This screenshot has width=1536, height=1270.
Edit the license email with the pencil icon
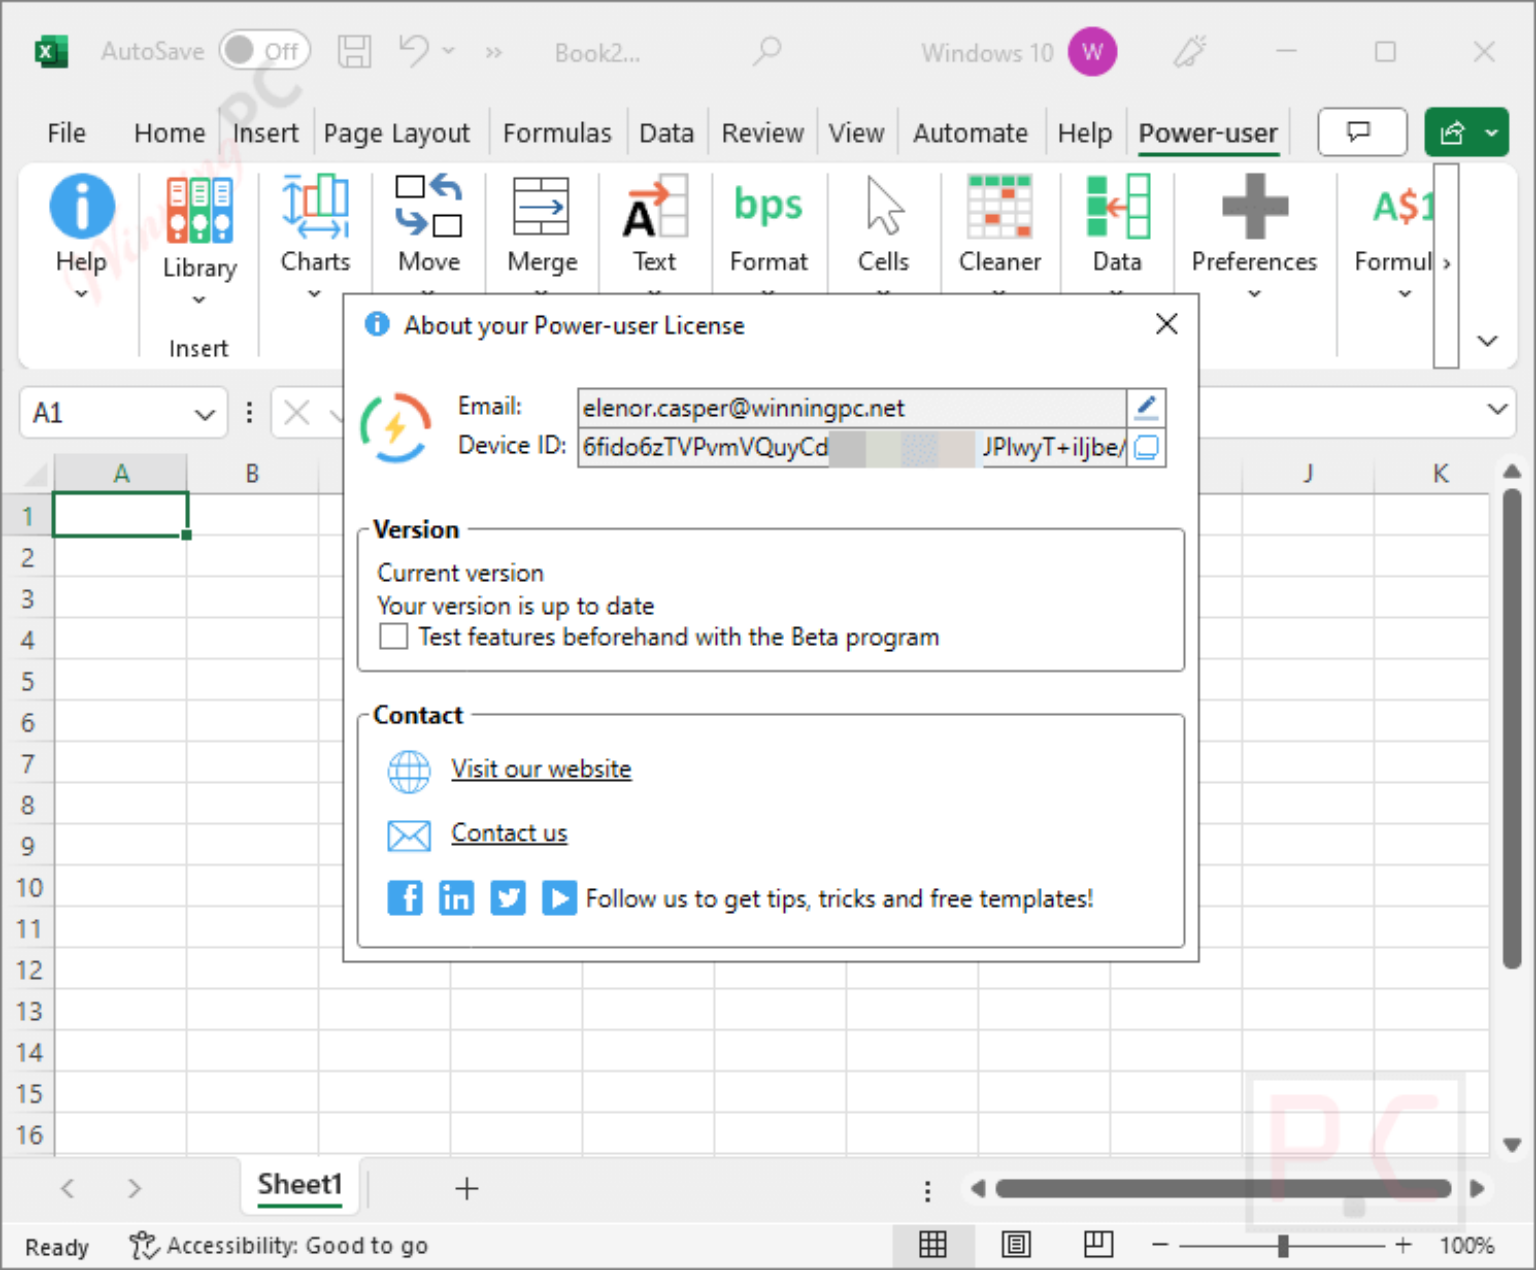click(1146, 407)
